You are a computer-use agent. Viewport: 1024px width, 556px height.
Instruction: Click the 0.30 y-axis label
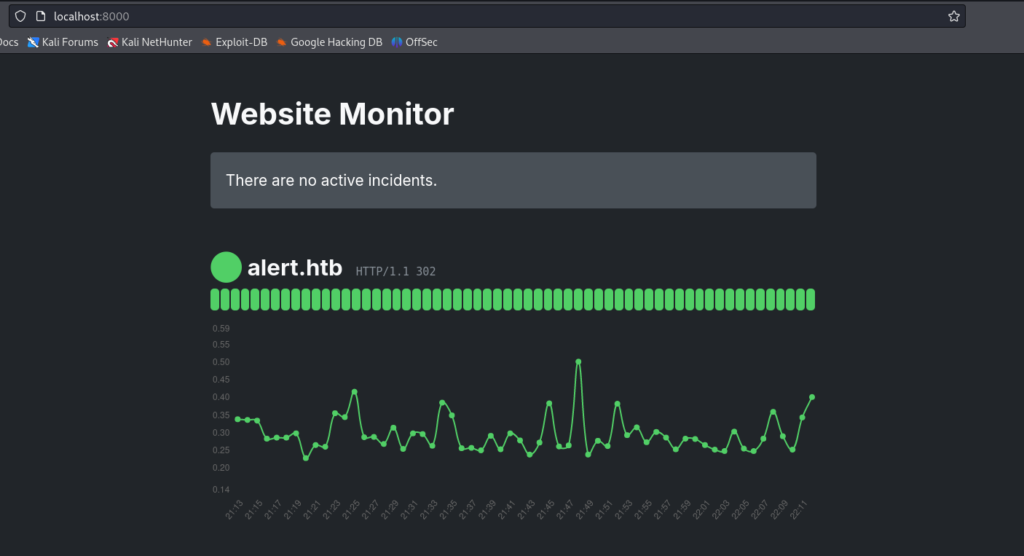221,433
